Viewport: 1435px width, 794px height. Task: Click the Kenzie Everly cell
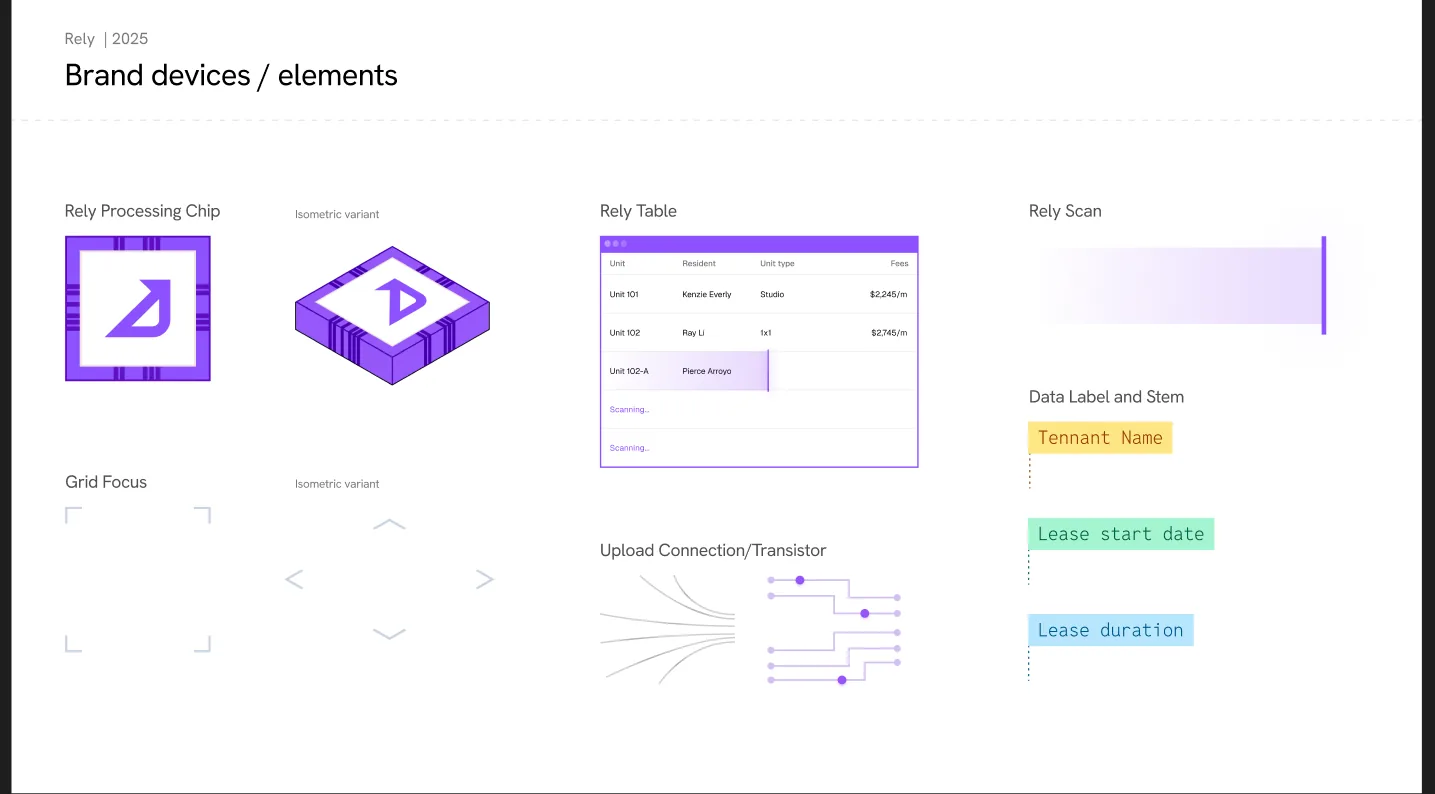point(707,295)
